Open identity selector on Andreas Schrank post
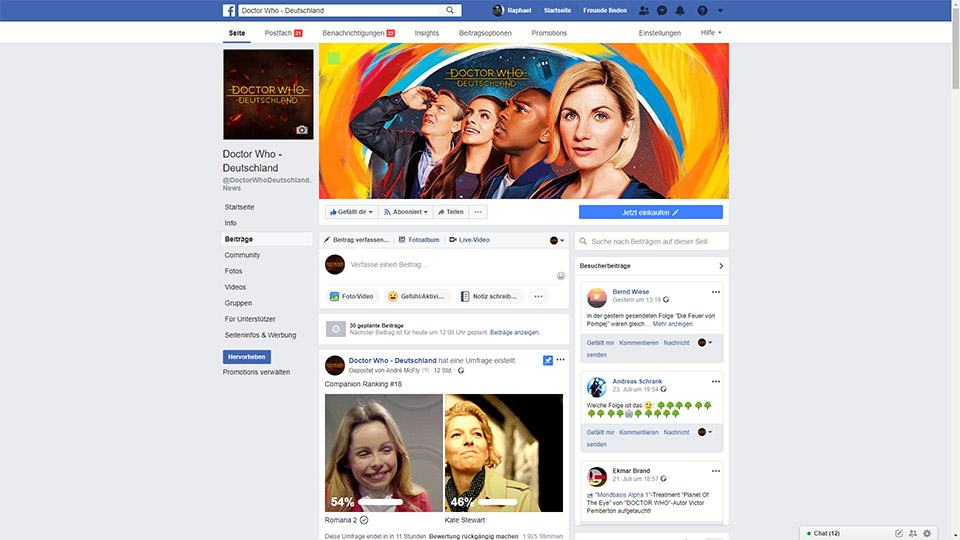The height and width of the screenshot is (540, 960). [x=705, y=432]
